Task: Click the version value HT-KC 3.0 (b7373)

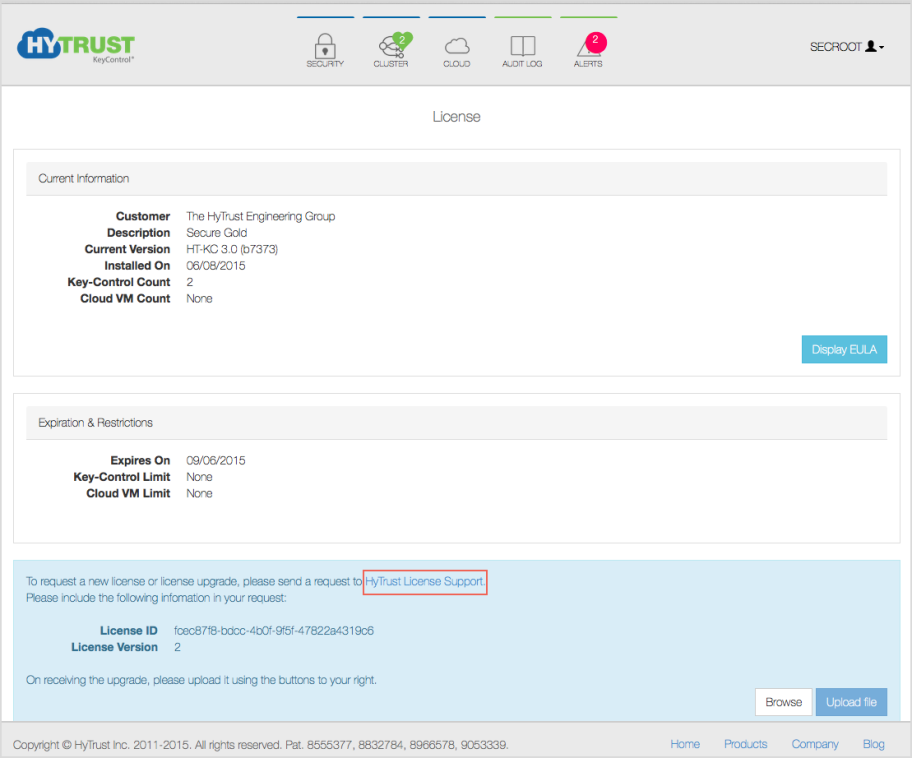Action: click(x=232, y=249)
